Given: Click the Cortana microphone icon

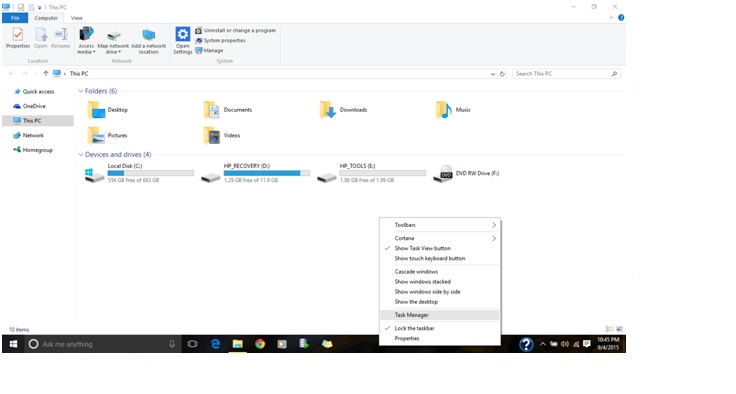Looking at the screenshot, I should click(172, 344).
